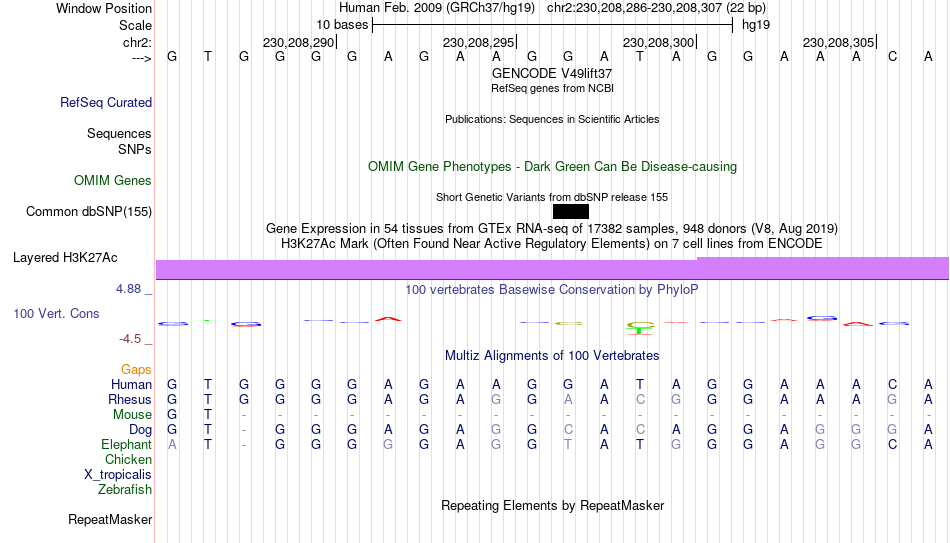Click the GENCODE V49lift37 track title
The image size is (950, 543).
[552, 73]
